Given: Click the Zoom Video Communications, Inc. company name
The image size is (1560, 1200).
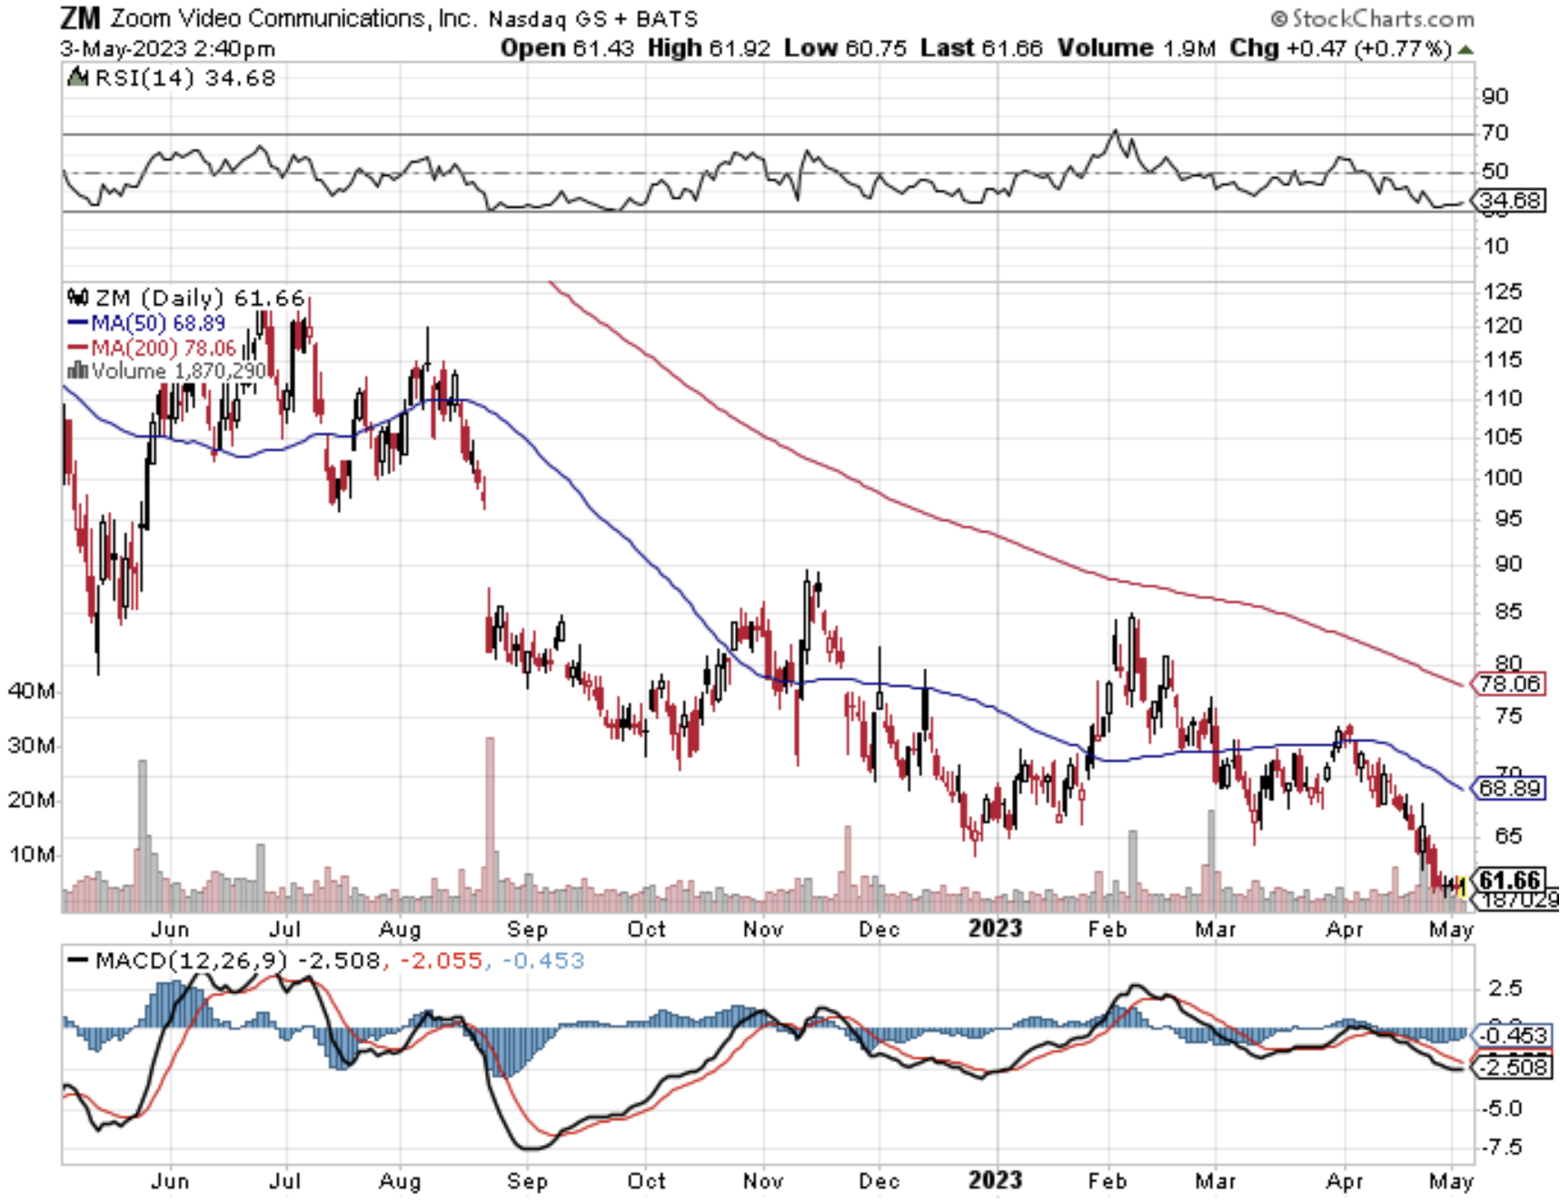Looking at the screenshot, I should 293,18.
